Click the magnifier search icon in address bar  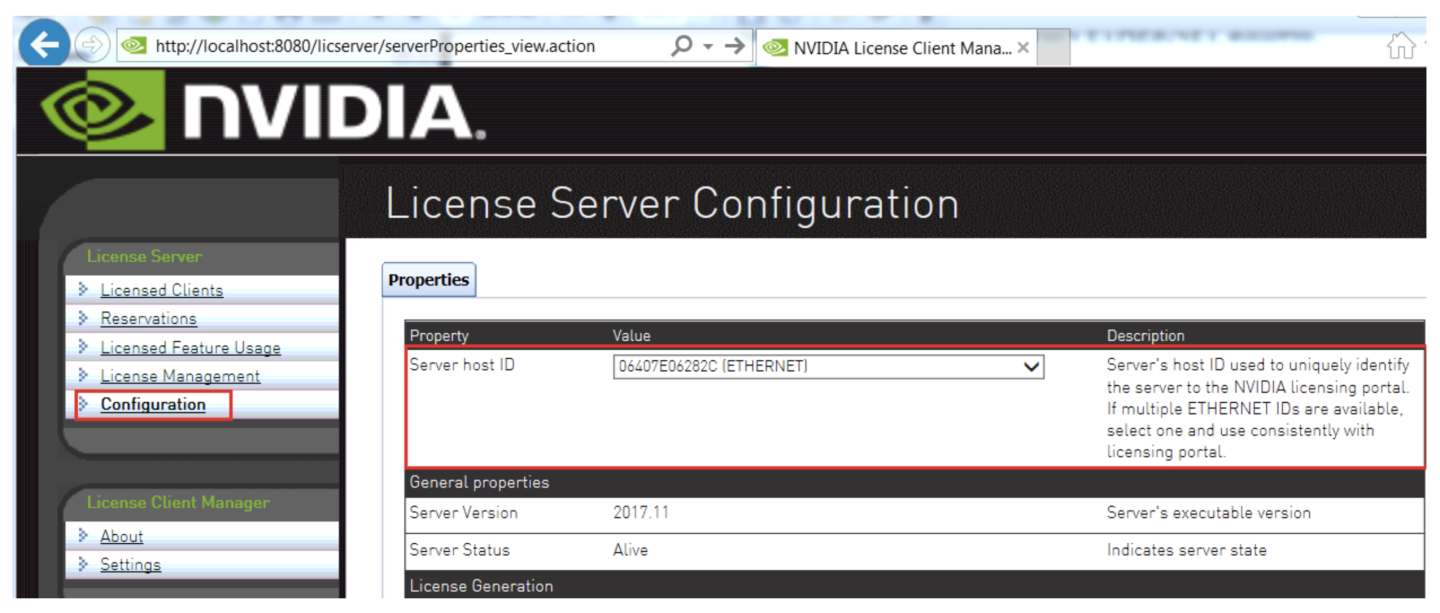(682, 46)
